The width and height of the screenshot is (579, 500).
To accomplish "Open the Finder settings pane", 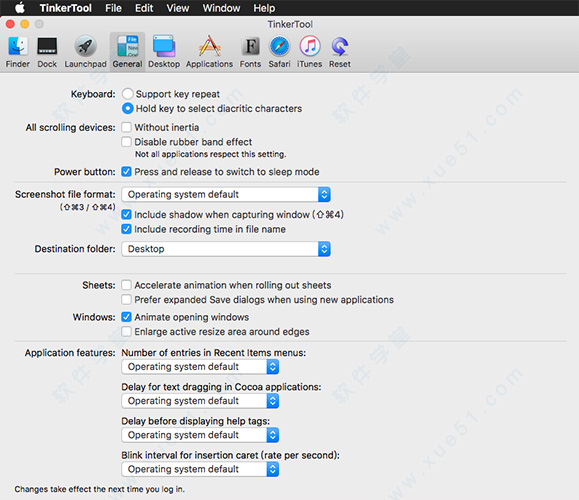I will click(x=17, y=52).
